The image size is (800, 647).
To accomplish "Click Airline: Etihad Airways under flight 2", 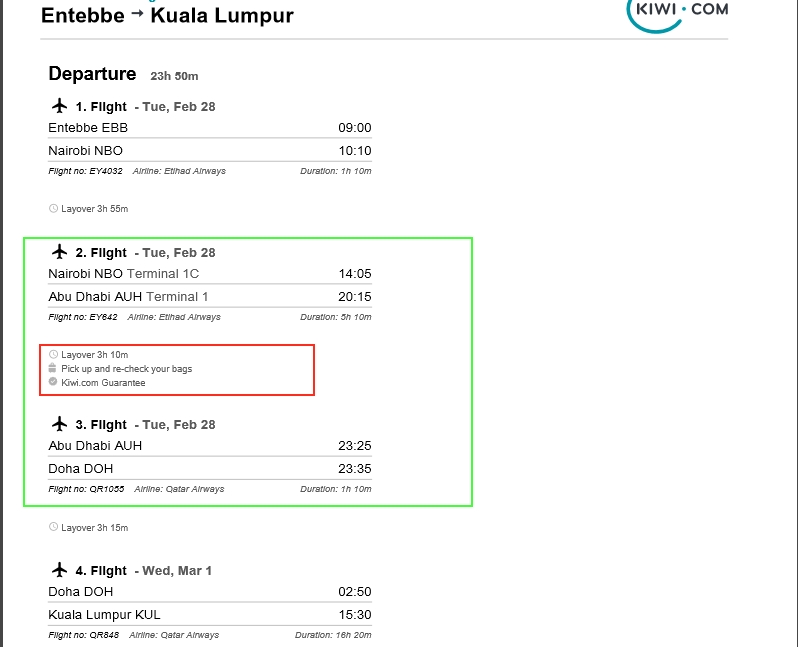I will (x=174, y=317).
